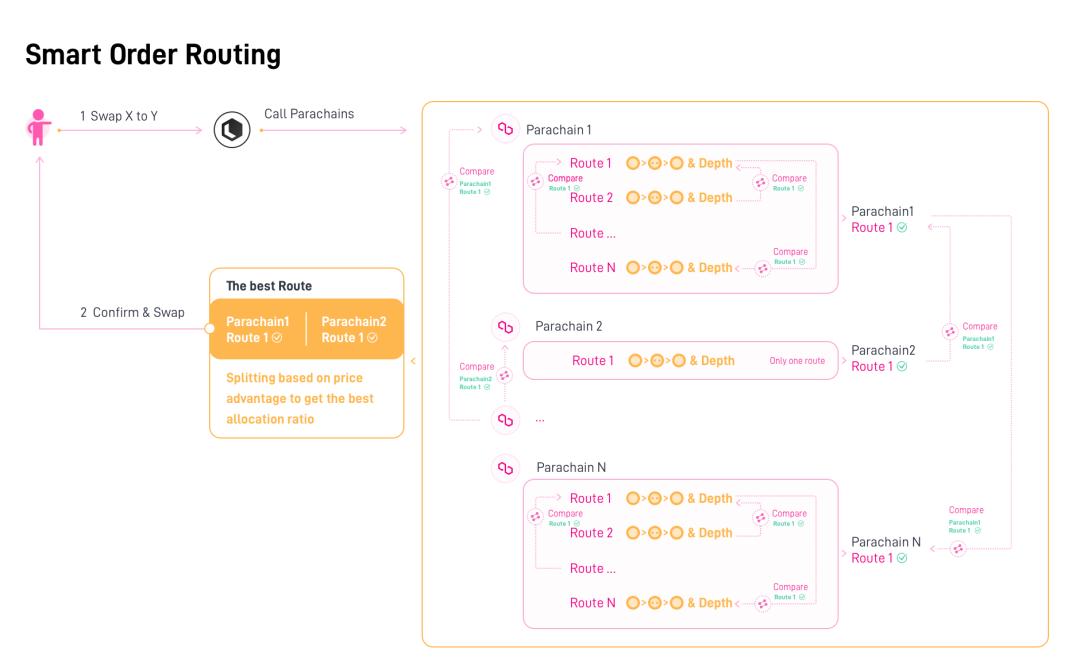The image size is (1080, 659).
Task: Click the green checkmark beside Parachain N Route 1
Action: [x=902, y=558]
